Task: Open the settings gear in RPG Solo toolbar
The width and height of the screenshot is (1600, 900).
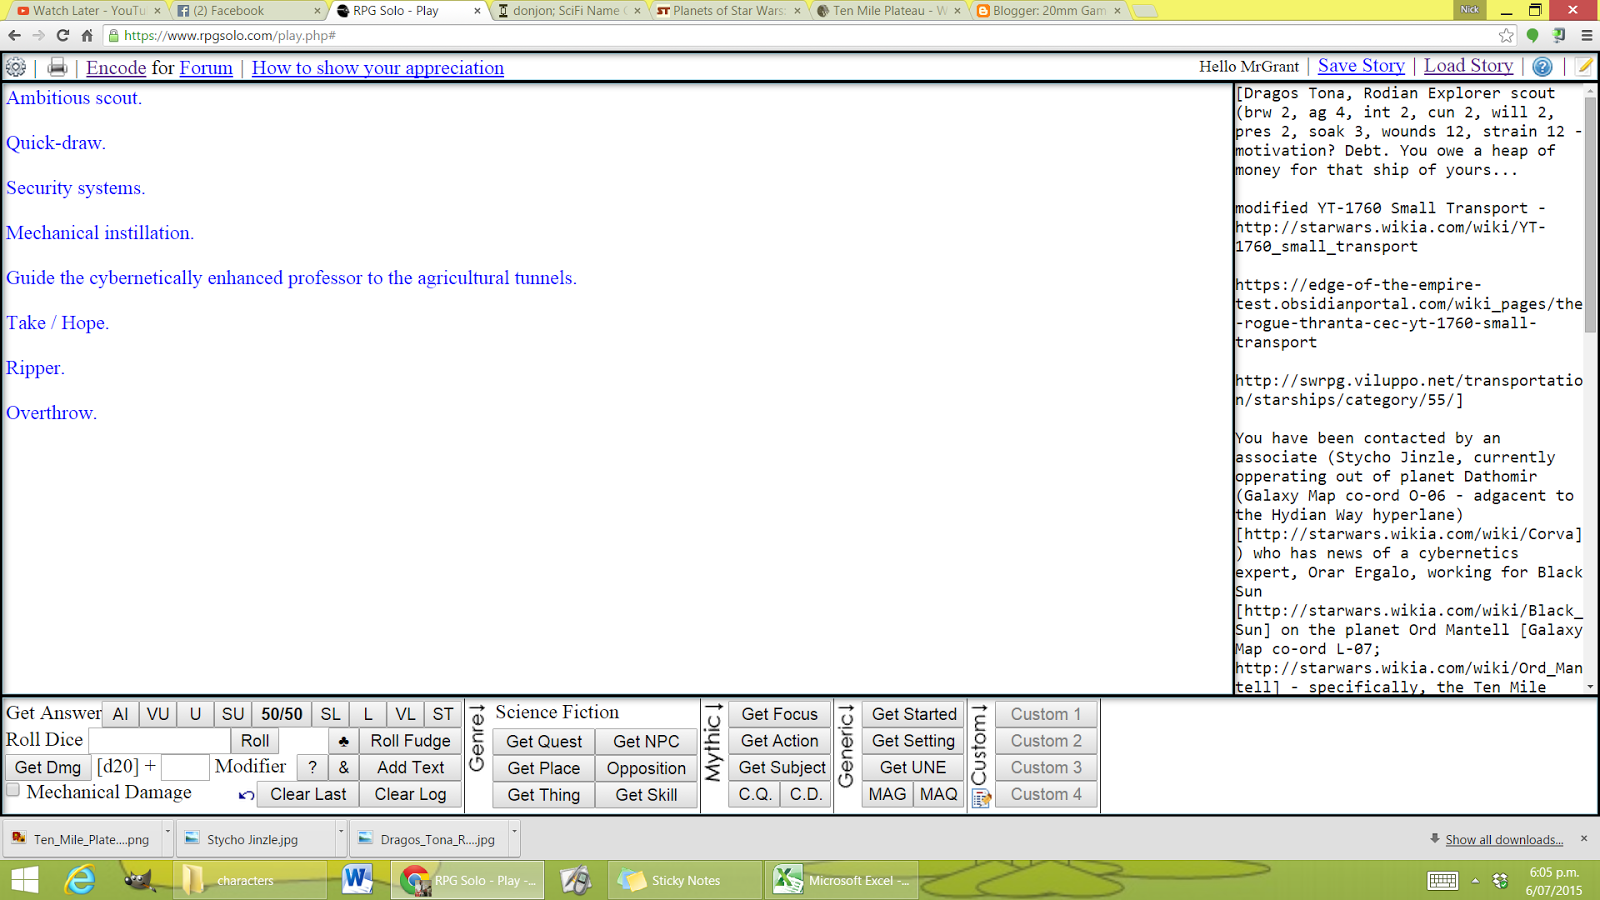Action: coord(16,67)
